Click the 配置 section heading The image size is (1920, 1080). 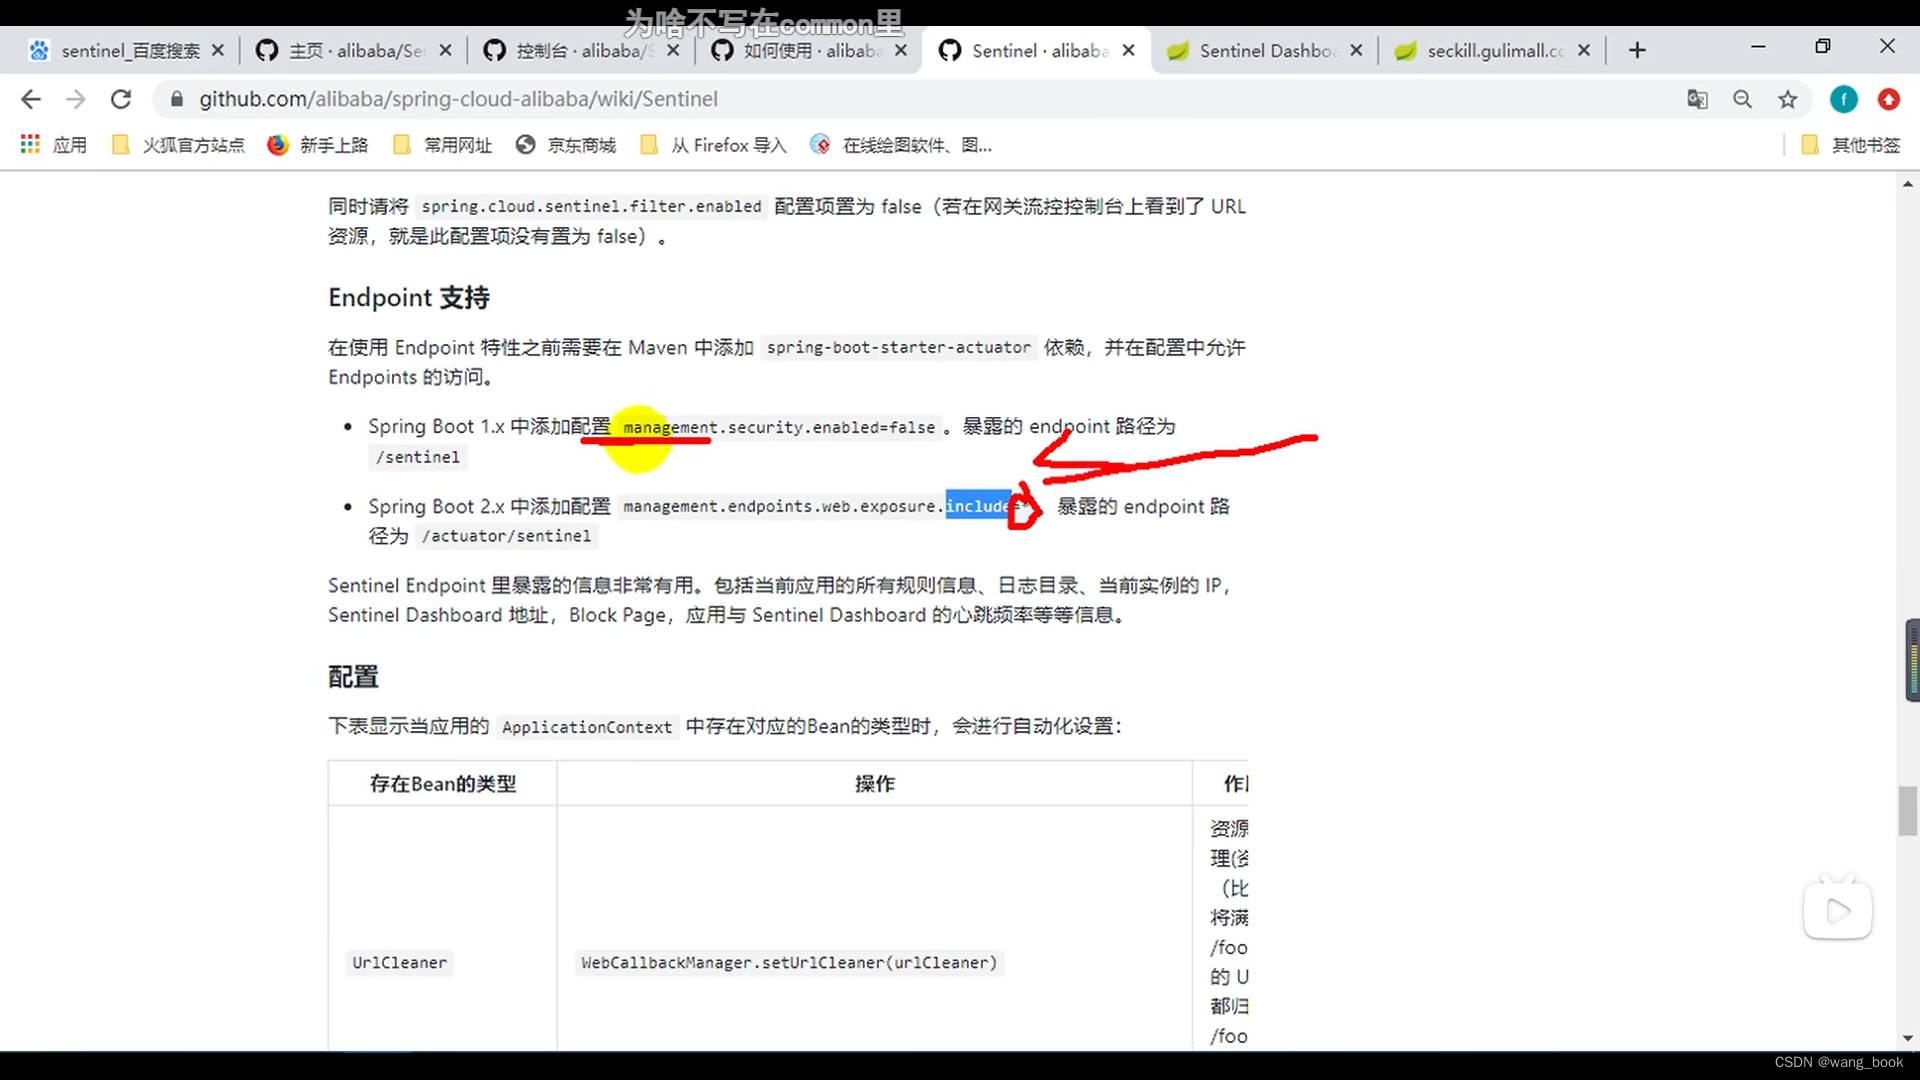pyautogui.click(x=353, y=677)
